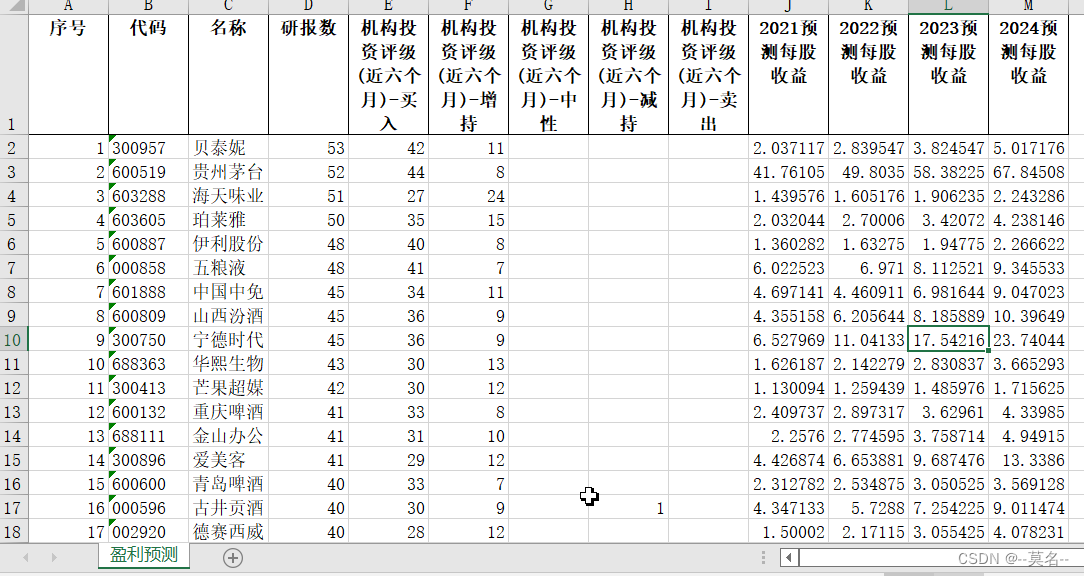Select the cell containing 珀莱雅
This screenshot has width=1084, height=576.
click(228, 220)
